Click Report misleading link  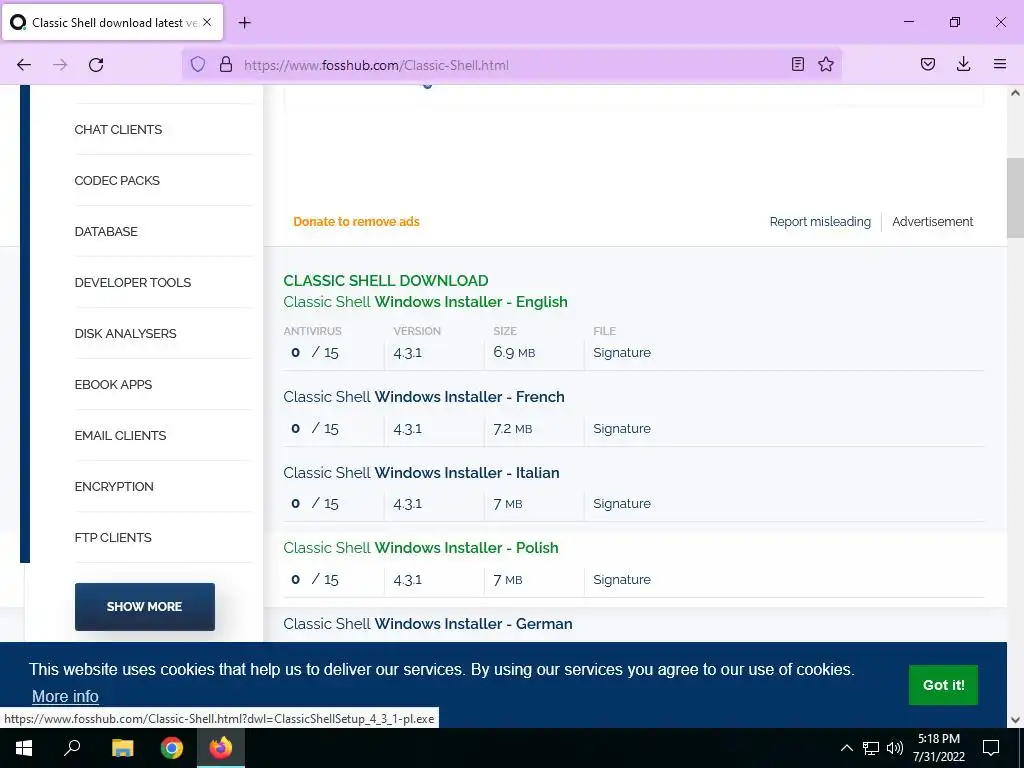820,221
